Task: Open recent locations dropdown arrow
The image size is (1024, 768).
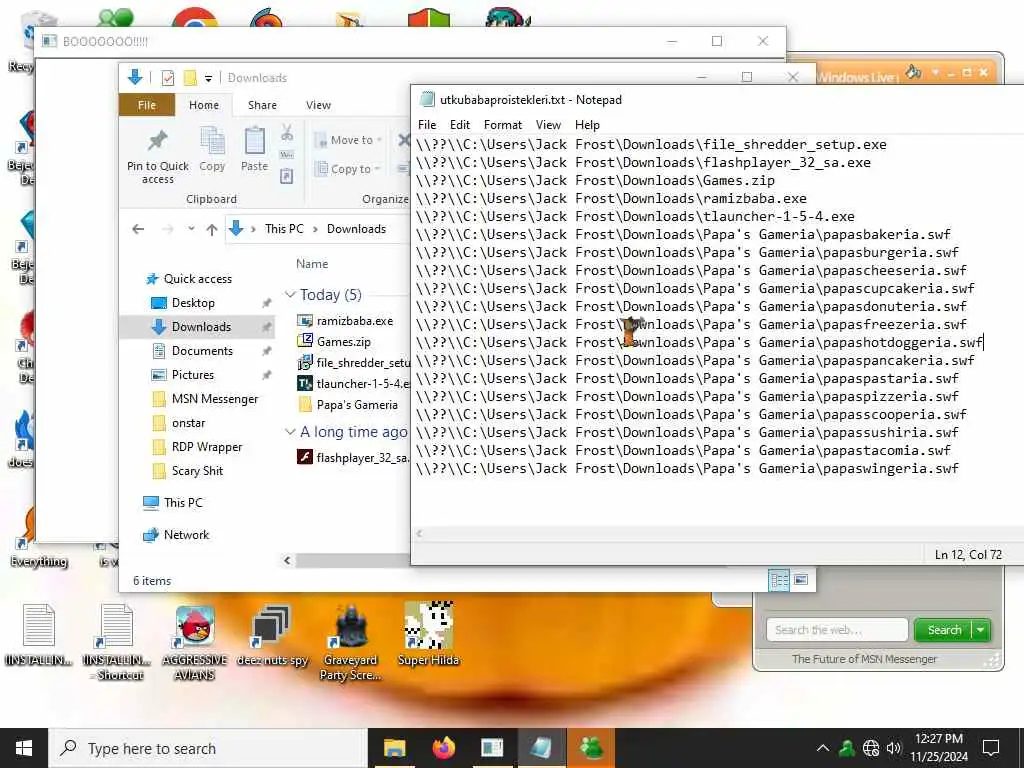Action: [x=191, y=229]
